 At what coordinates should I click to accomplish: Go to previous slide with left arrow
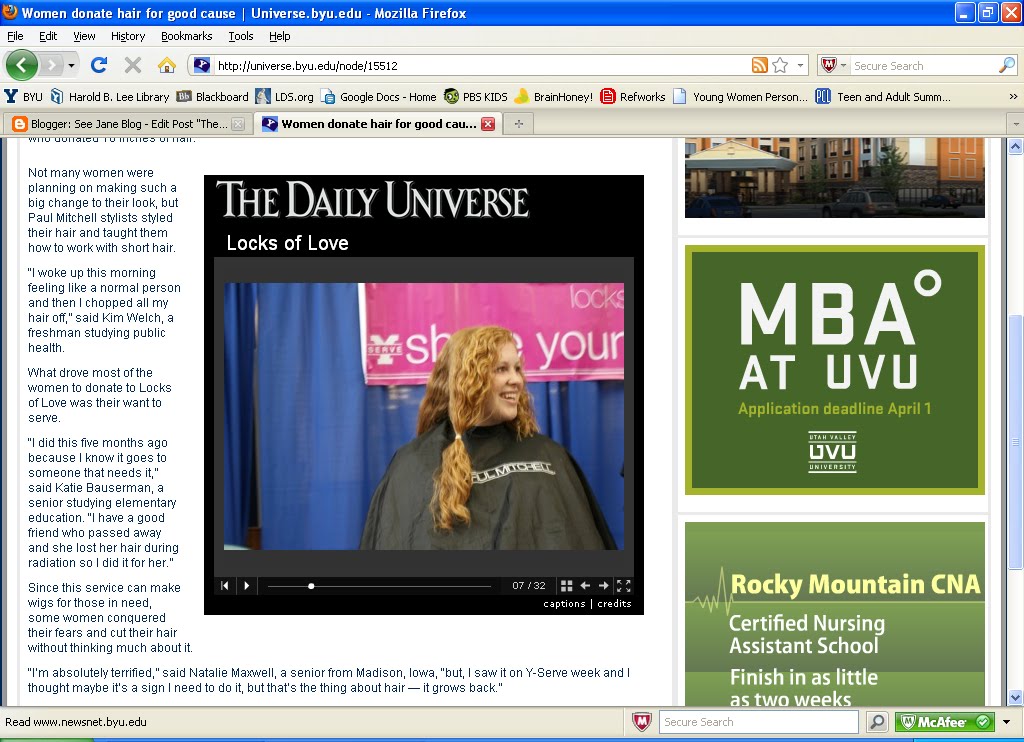585,586
